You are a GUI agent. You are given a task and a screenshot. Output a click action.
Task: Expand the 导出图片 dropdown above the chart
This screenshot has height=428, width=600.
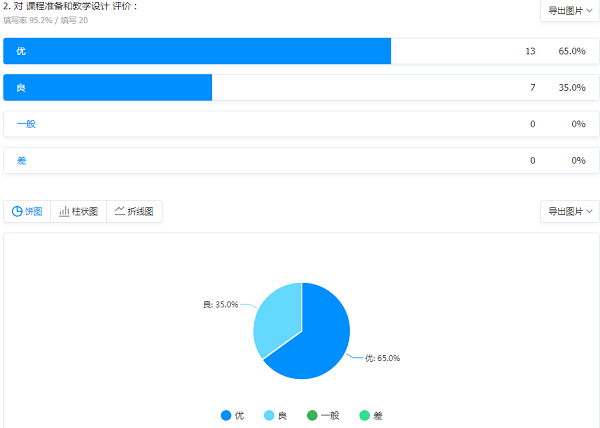[x=569, y=211]
